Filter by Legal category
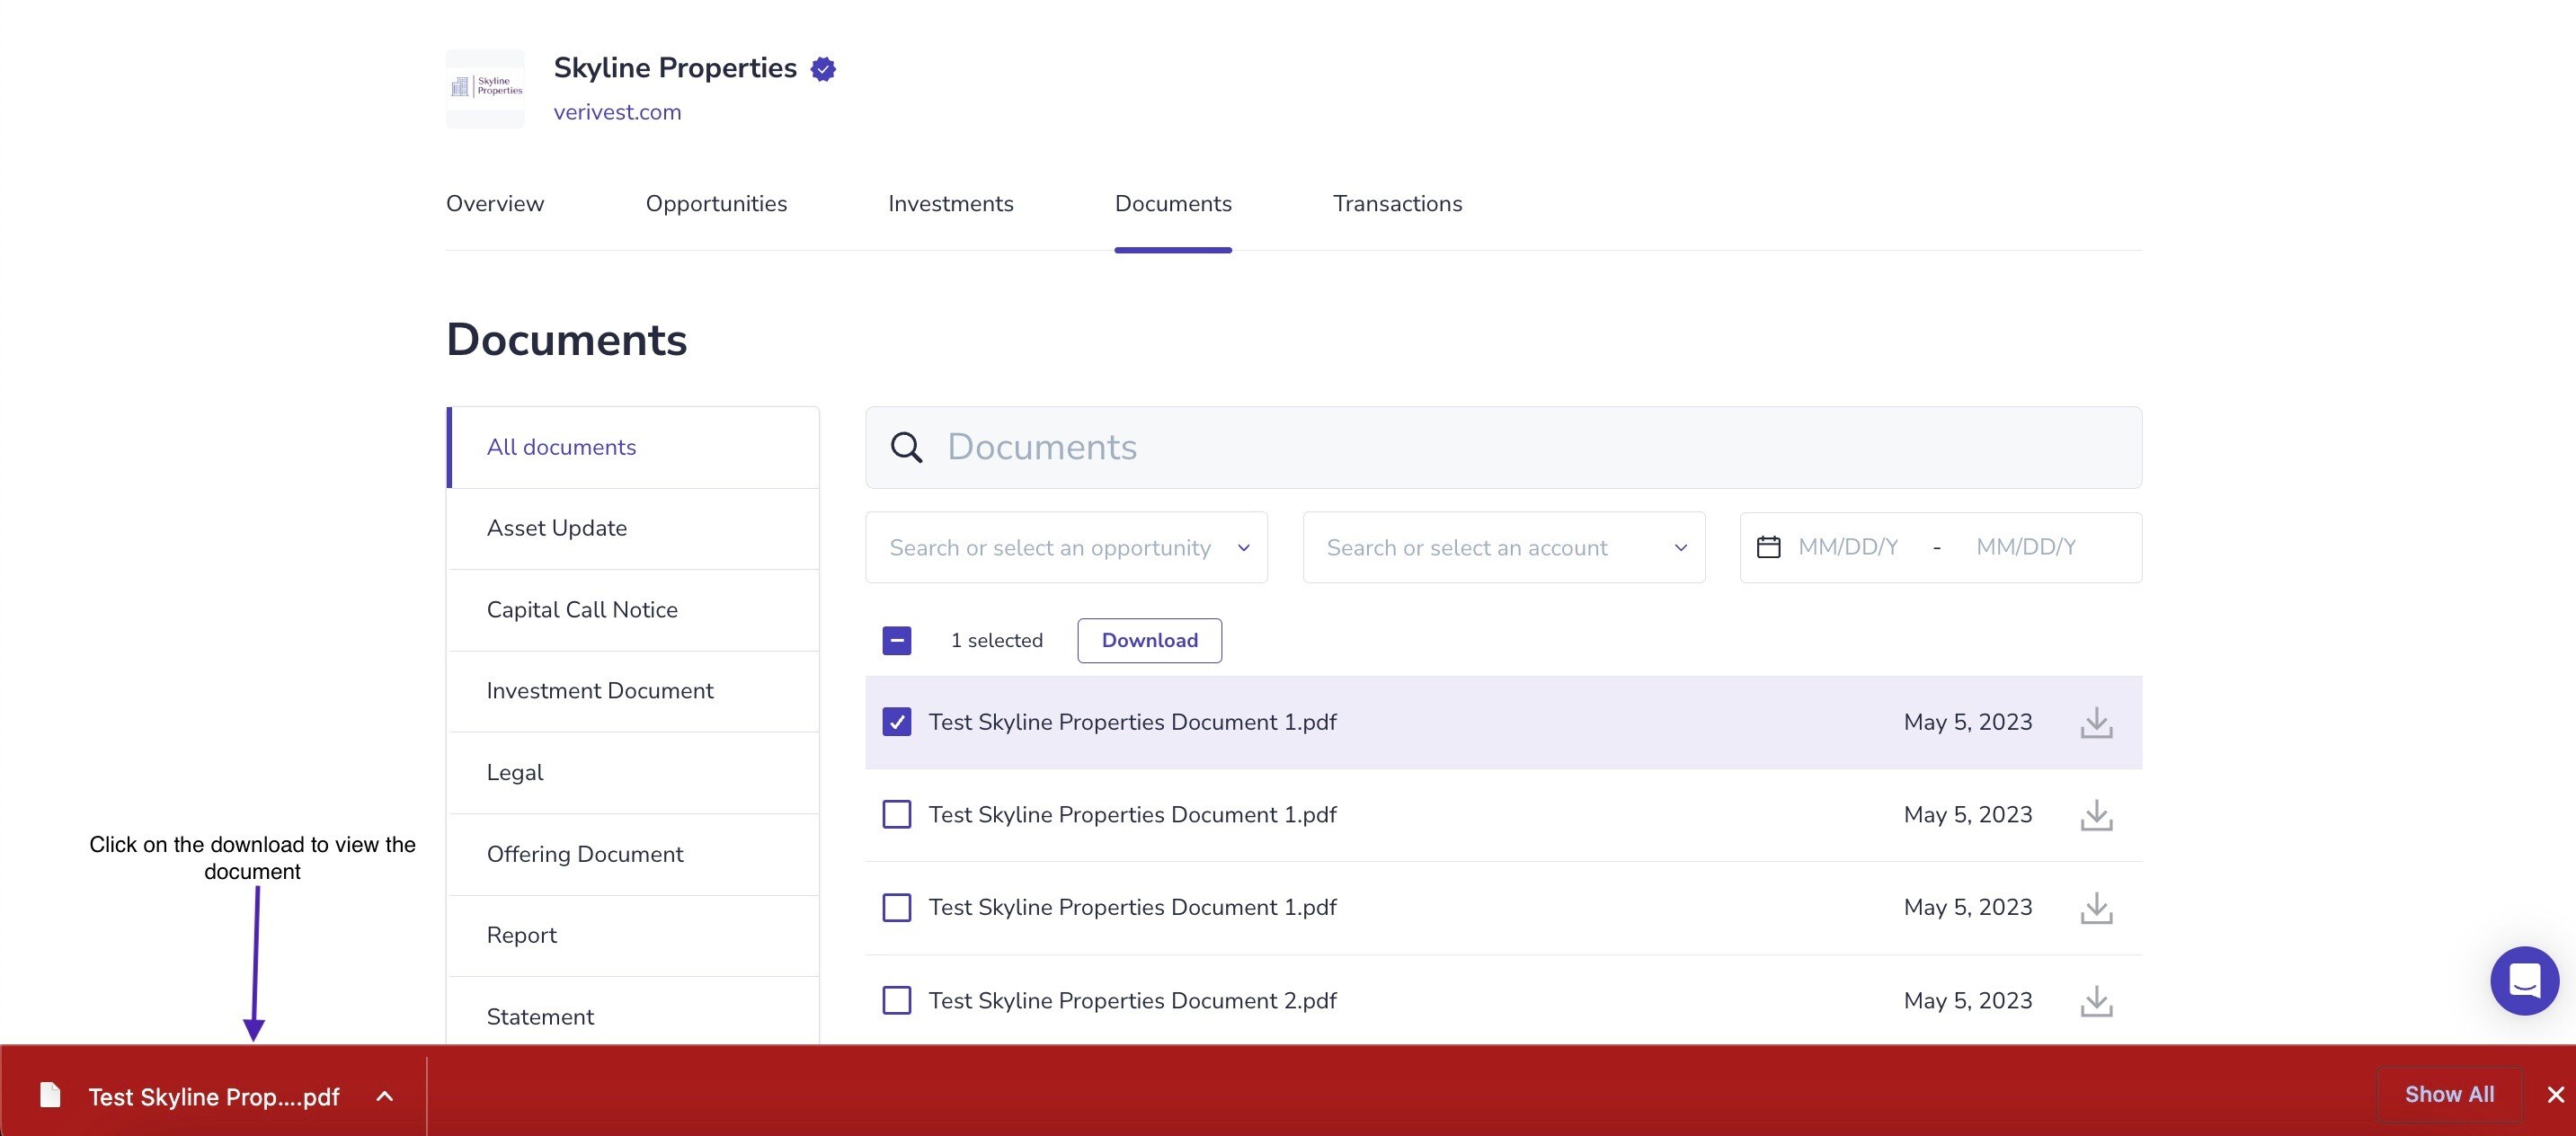This screenshot has height=1136, width=2576. click(633, 773)
